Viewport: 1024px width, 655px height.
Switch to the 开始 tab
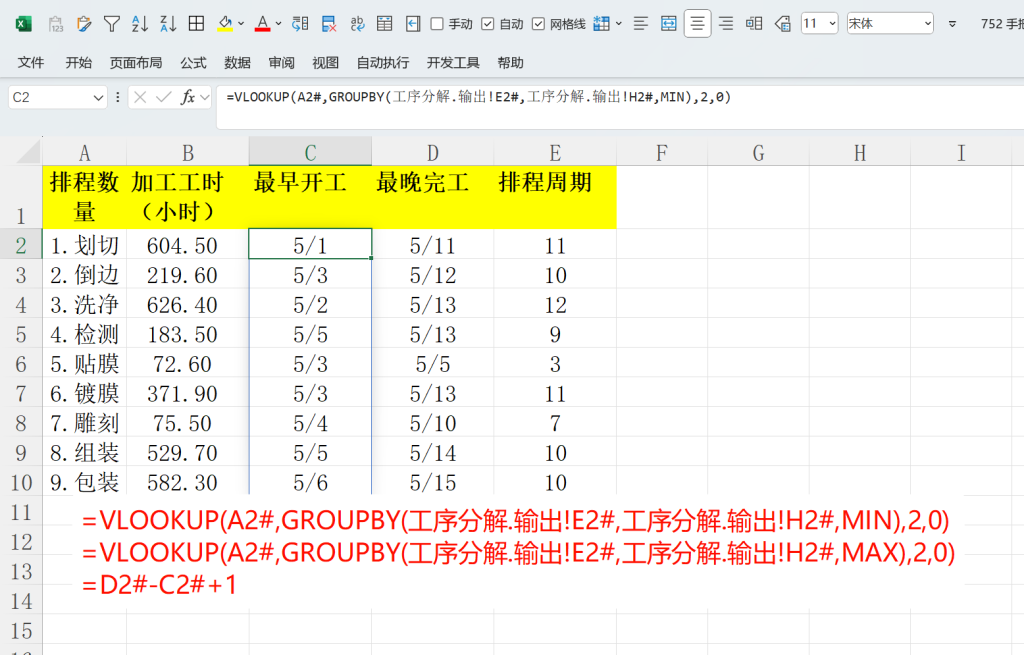click(x=78, y=63)
